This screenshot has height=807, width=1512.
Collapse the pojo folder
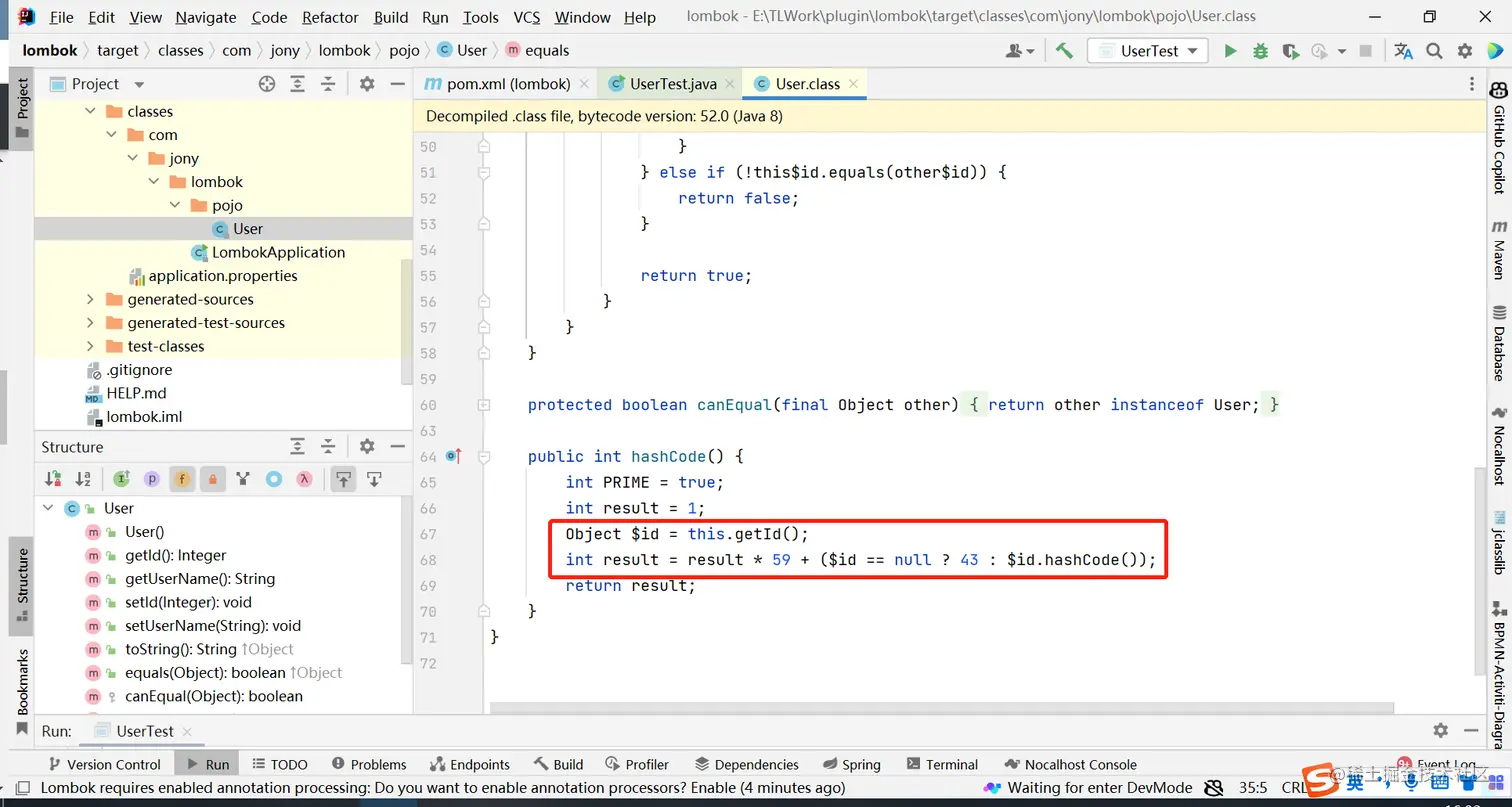(174, 205)
